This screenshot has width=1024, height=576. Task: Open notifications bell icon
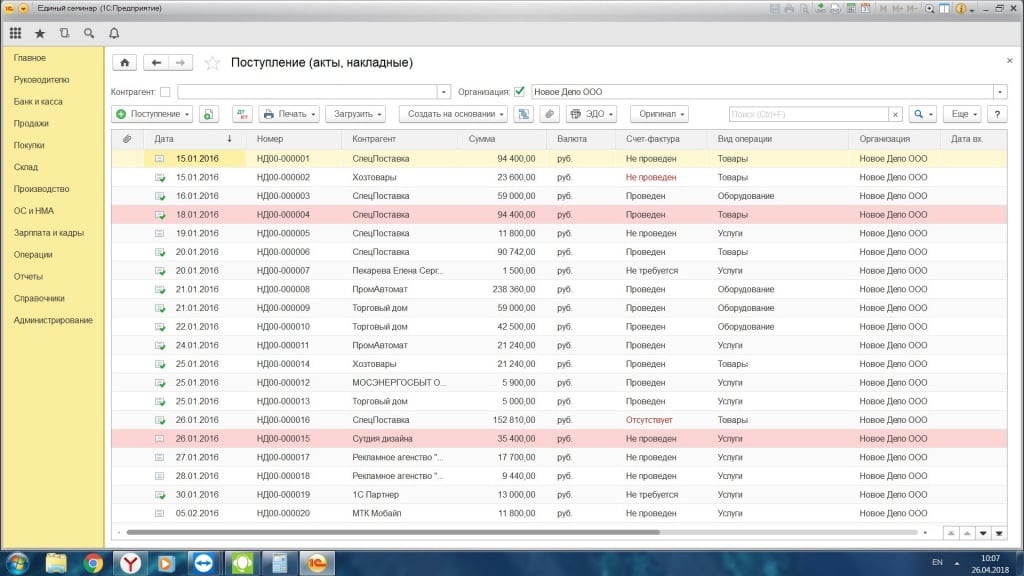click(114, 32)
